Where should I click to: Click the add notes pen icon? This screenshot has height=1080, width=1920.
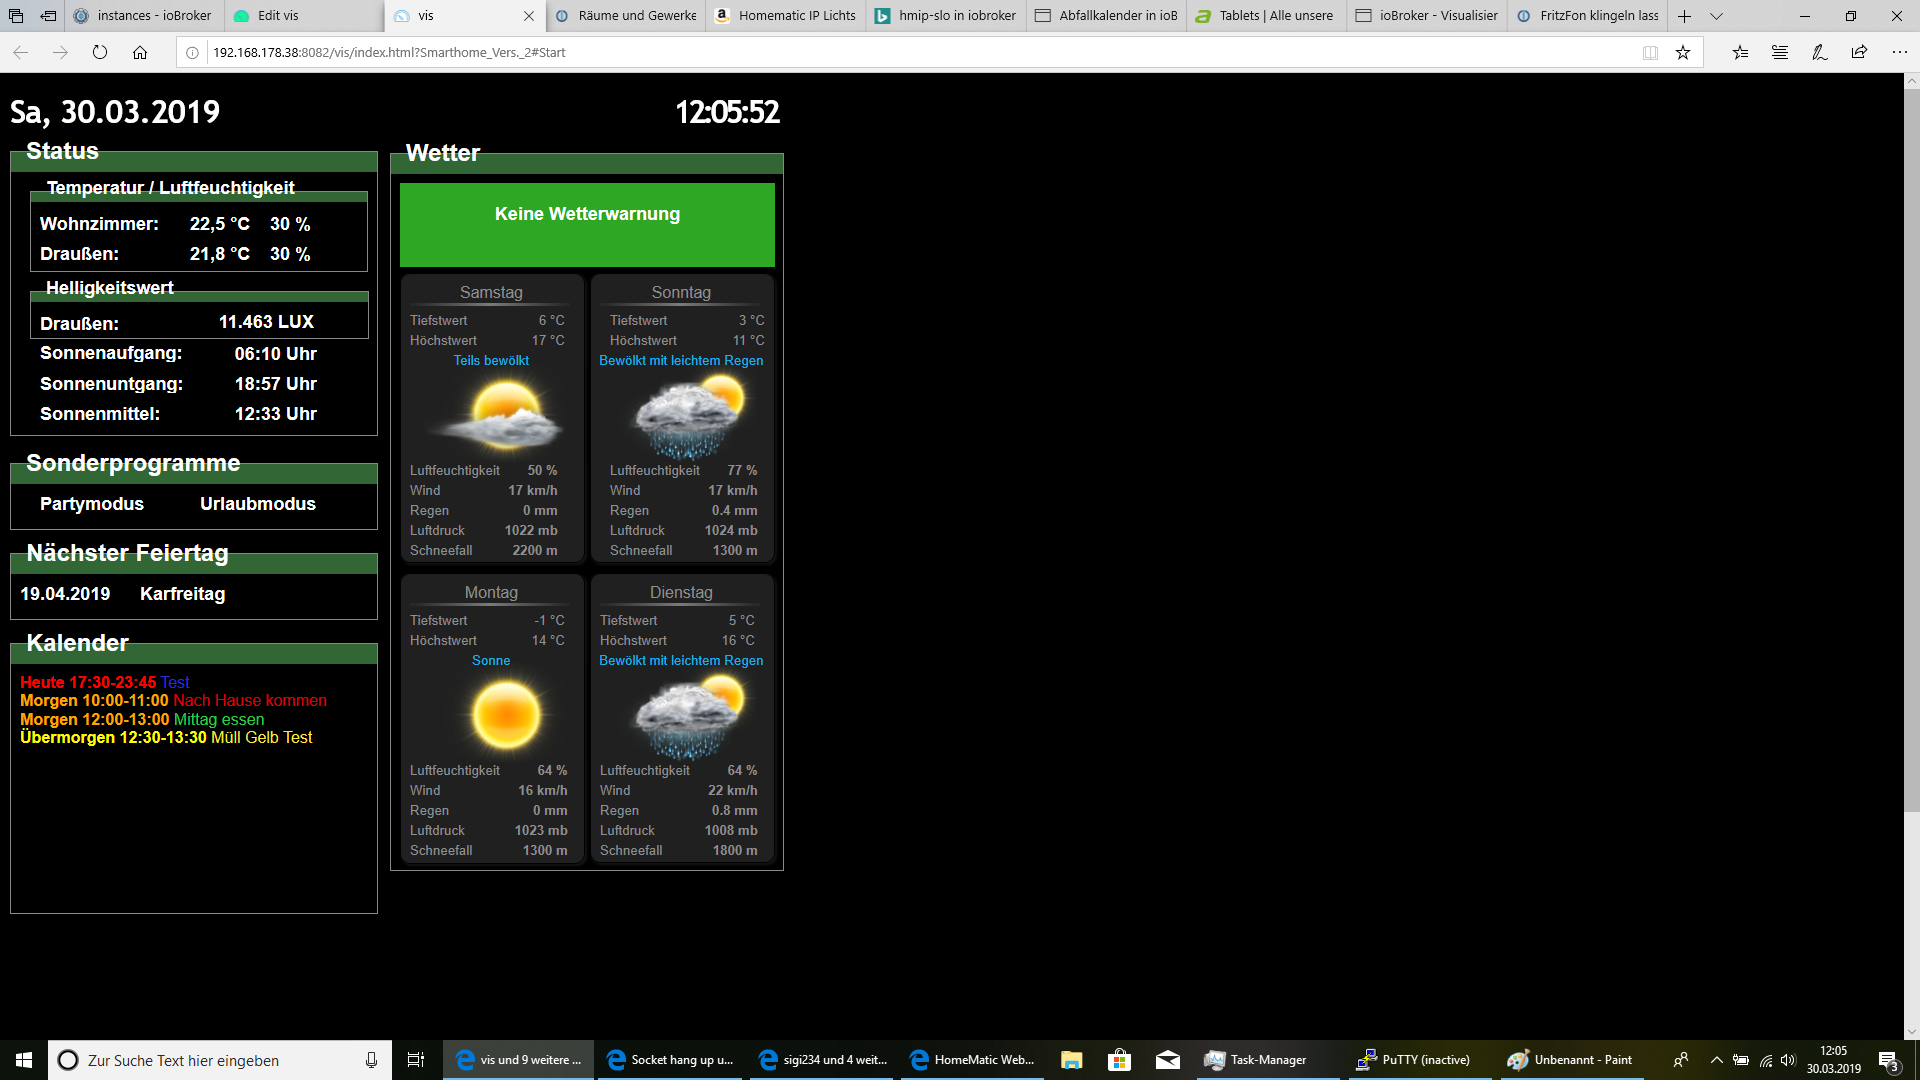(1820, 52)
